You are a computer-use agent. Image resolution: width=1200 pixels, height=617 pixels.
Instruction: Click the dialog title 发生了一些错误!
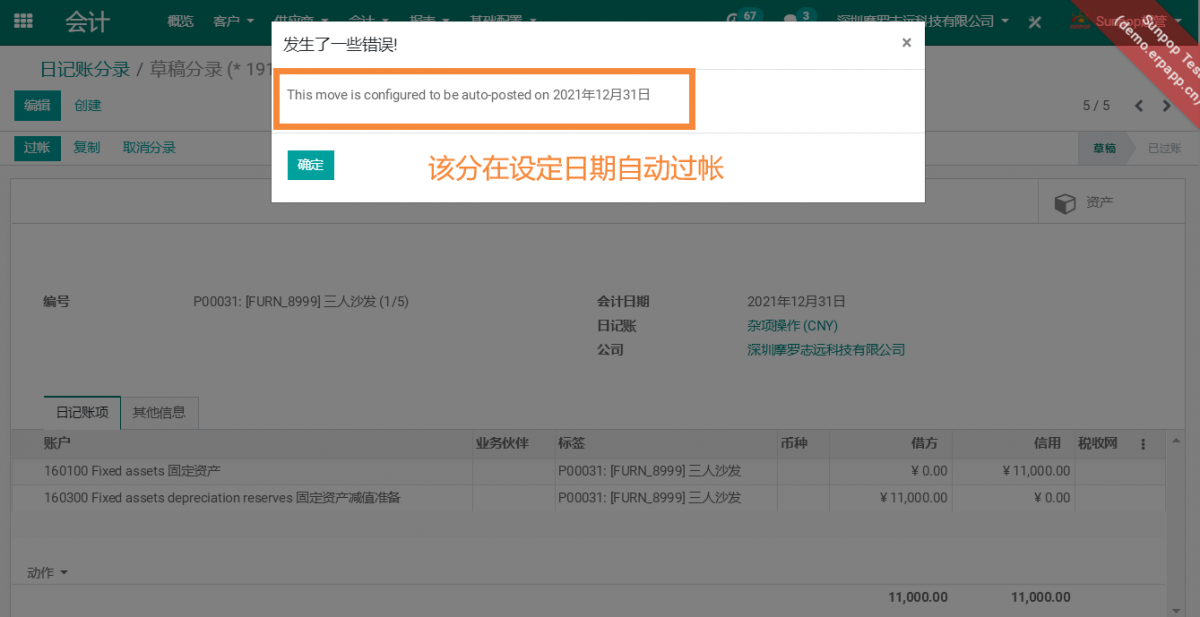(341, 44)
